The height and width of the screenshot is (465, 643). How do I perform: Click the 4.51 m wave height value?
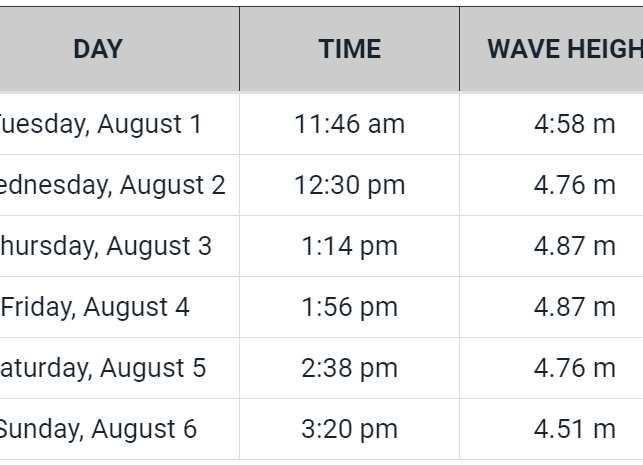[x=574, y=429]
